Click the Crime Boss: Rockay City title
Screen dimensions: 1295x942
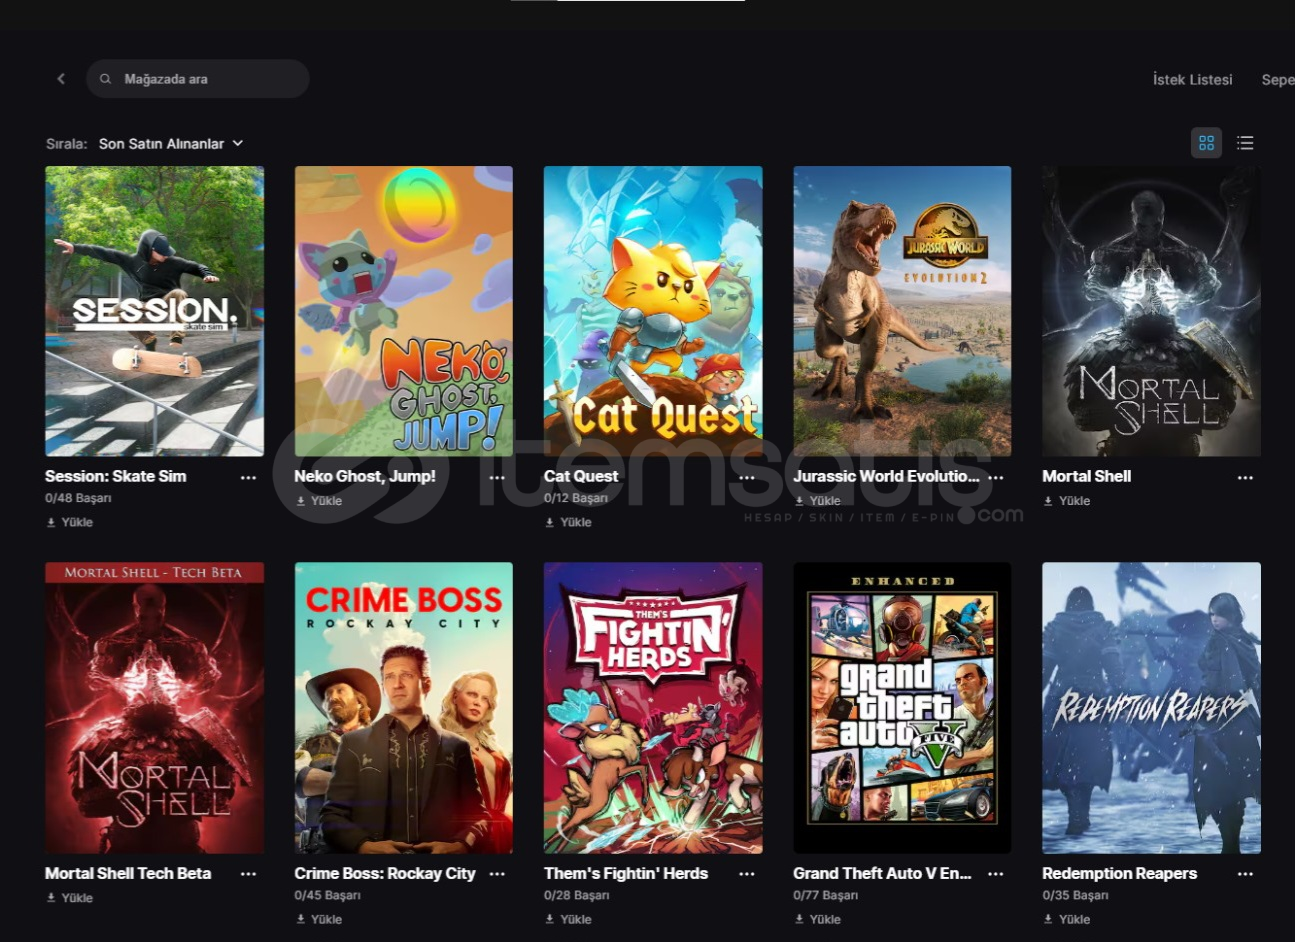point(385,873)
